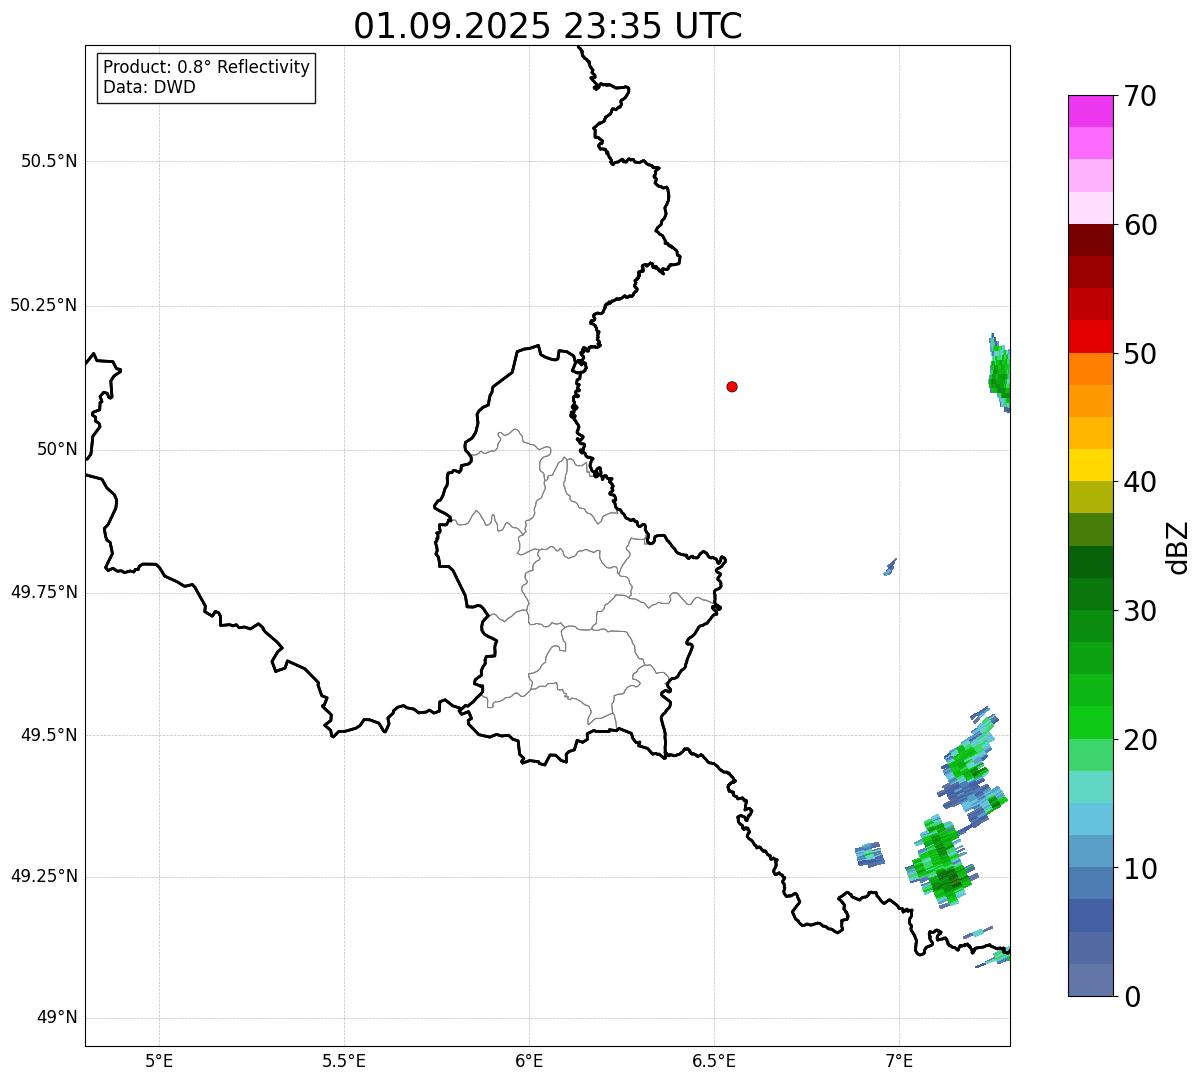Click the 5.5°E longitude tick label
1202x1081 pixels.
pos(344,1060)
